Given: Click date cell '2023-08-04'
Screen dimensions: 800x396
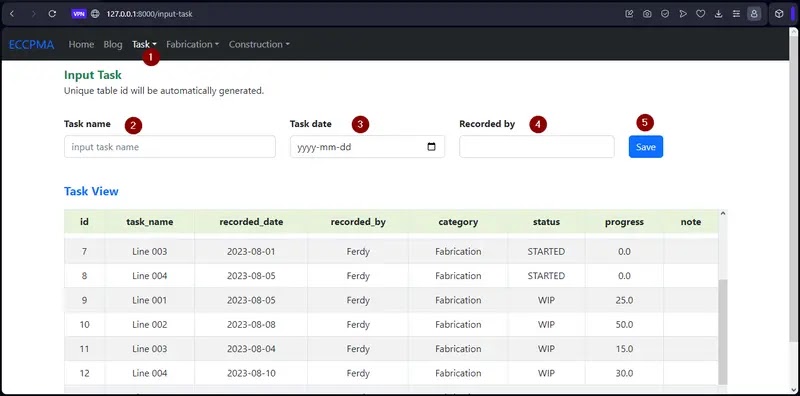Looking at the screenshot, I should coord(251,349).
